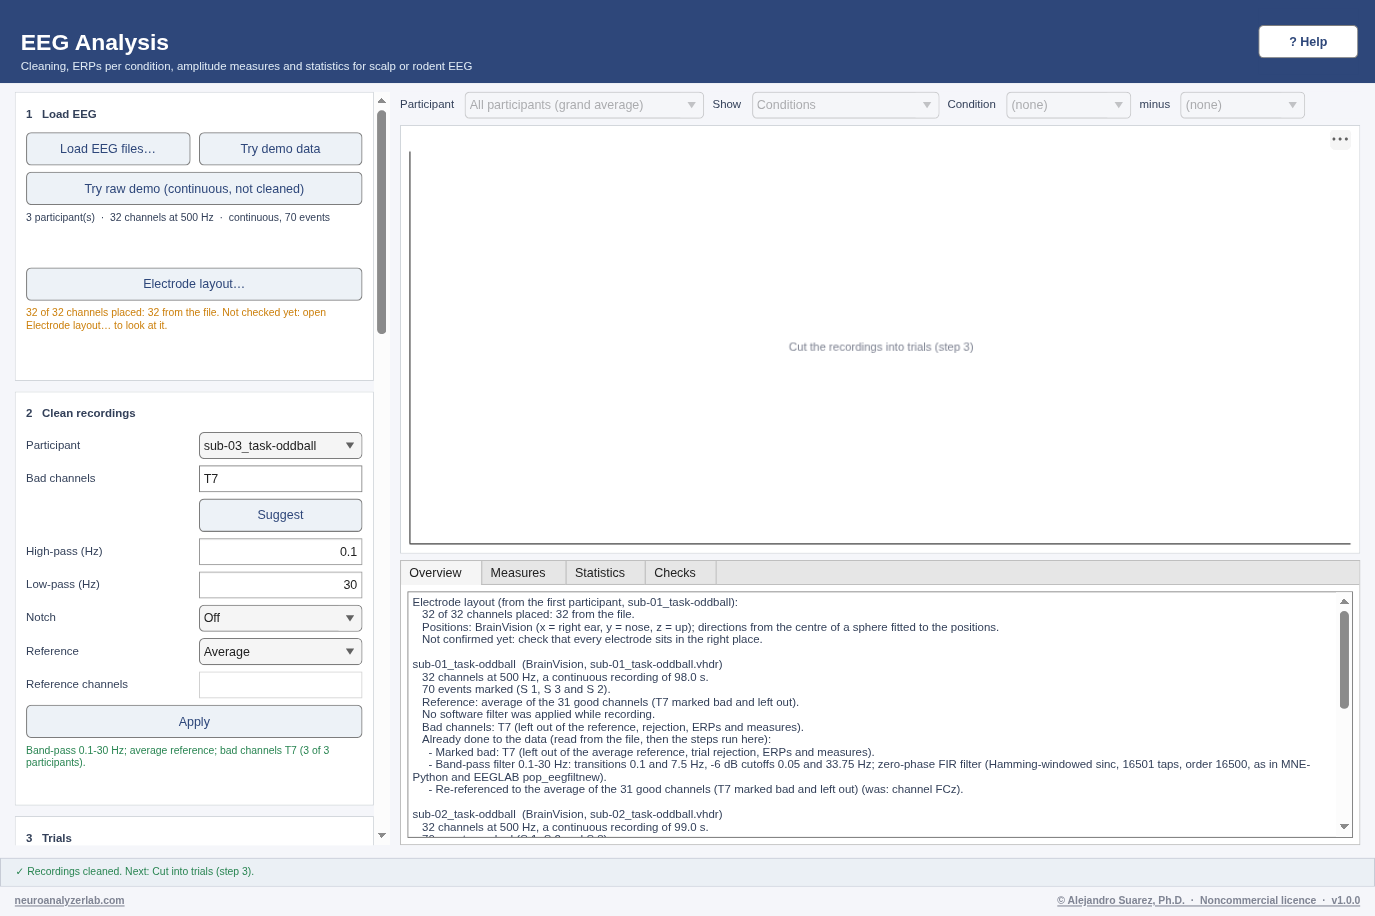Switch to the Measures tab
Screen dimensions: 1375x916
518,573
